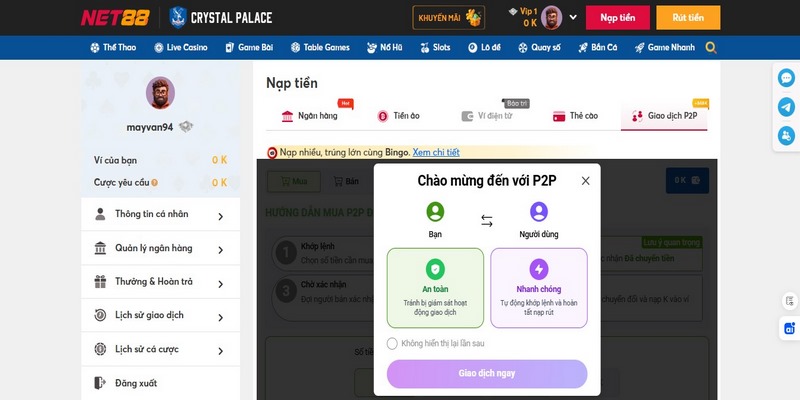This screenshot has height=400, width=800.
Task: Switch to the Thẻ cào tab
Action: point(576,116)
